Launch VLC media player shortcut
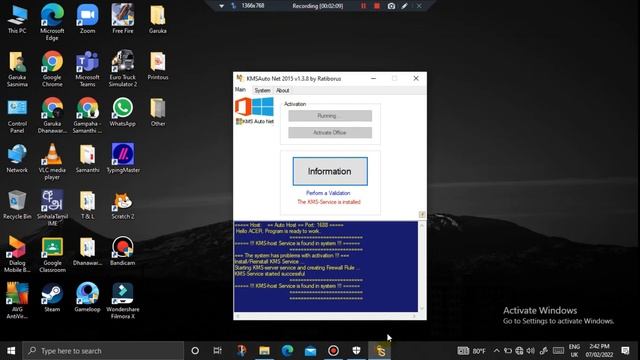Viewport: 640px width, 360px height. tap(52, 162)
